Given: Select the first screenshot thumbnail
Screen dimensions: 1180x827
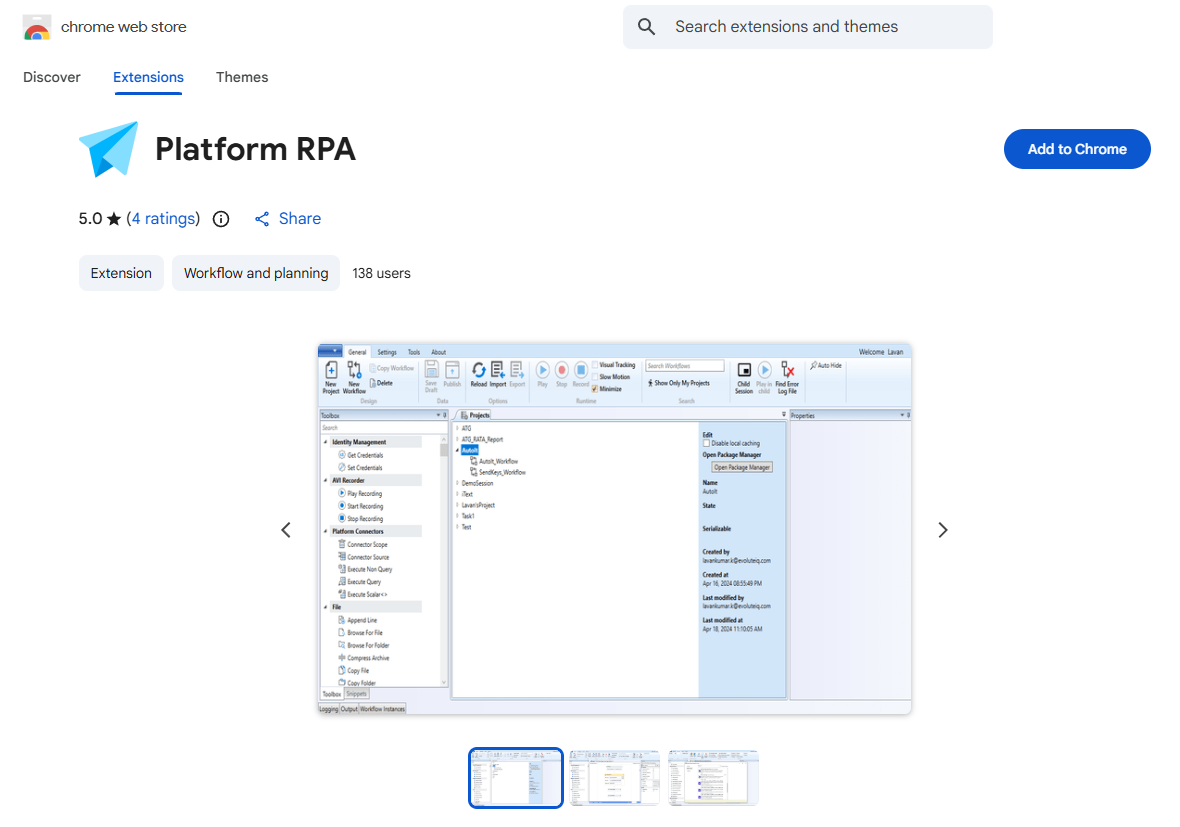Looking at the screenshot, I should click(x=515, y=777).
